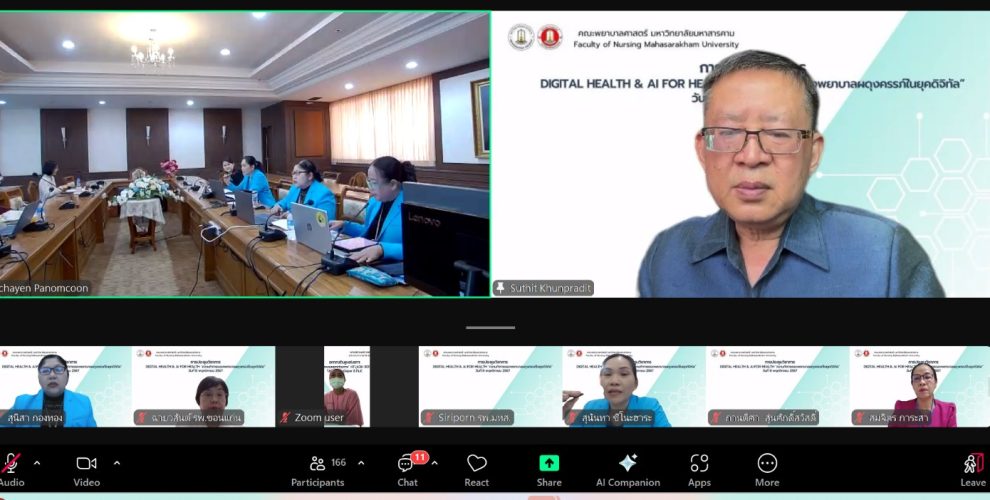The image size is (990, 500).
Task: Select the สุนันทา participant thumbnail
Action: [x=633, y=386]
